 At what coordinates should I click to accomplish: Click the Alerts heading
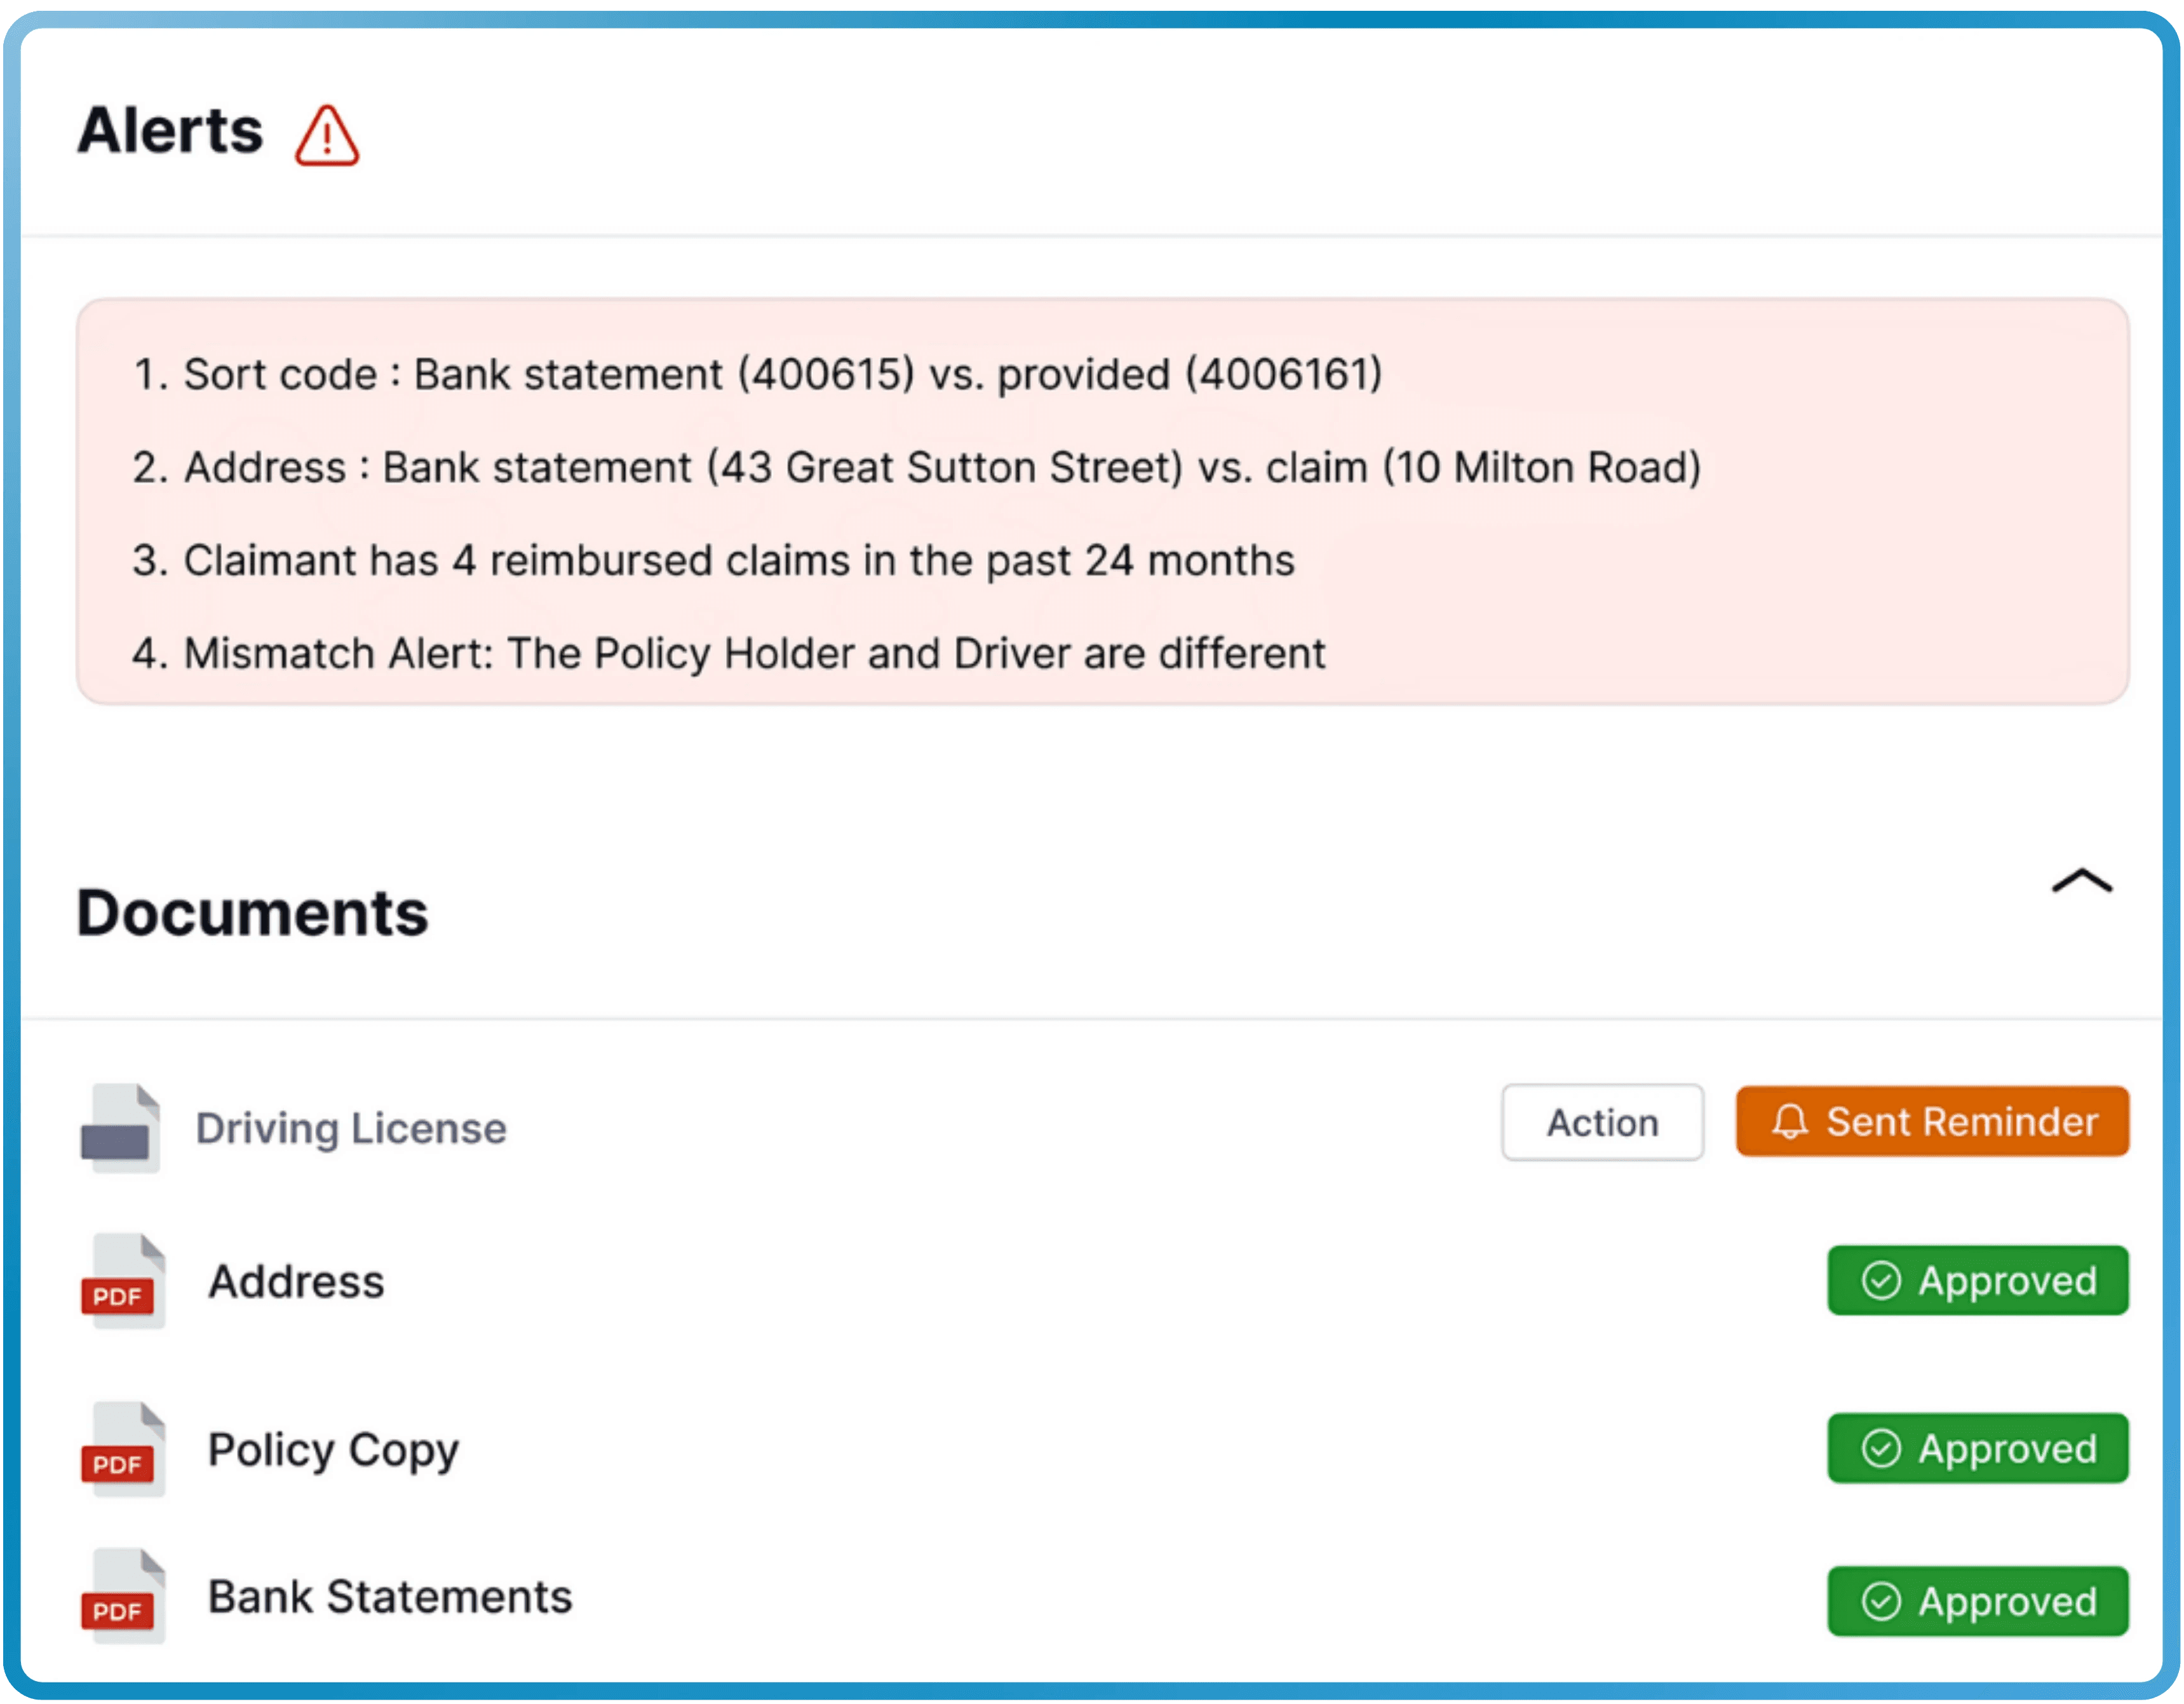(x=170, y=131)
